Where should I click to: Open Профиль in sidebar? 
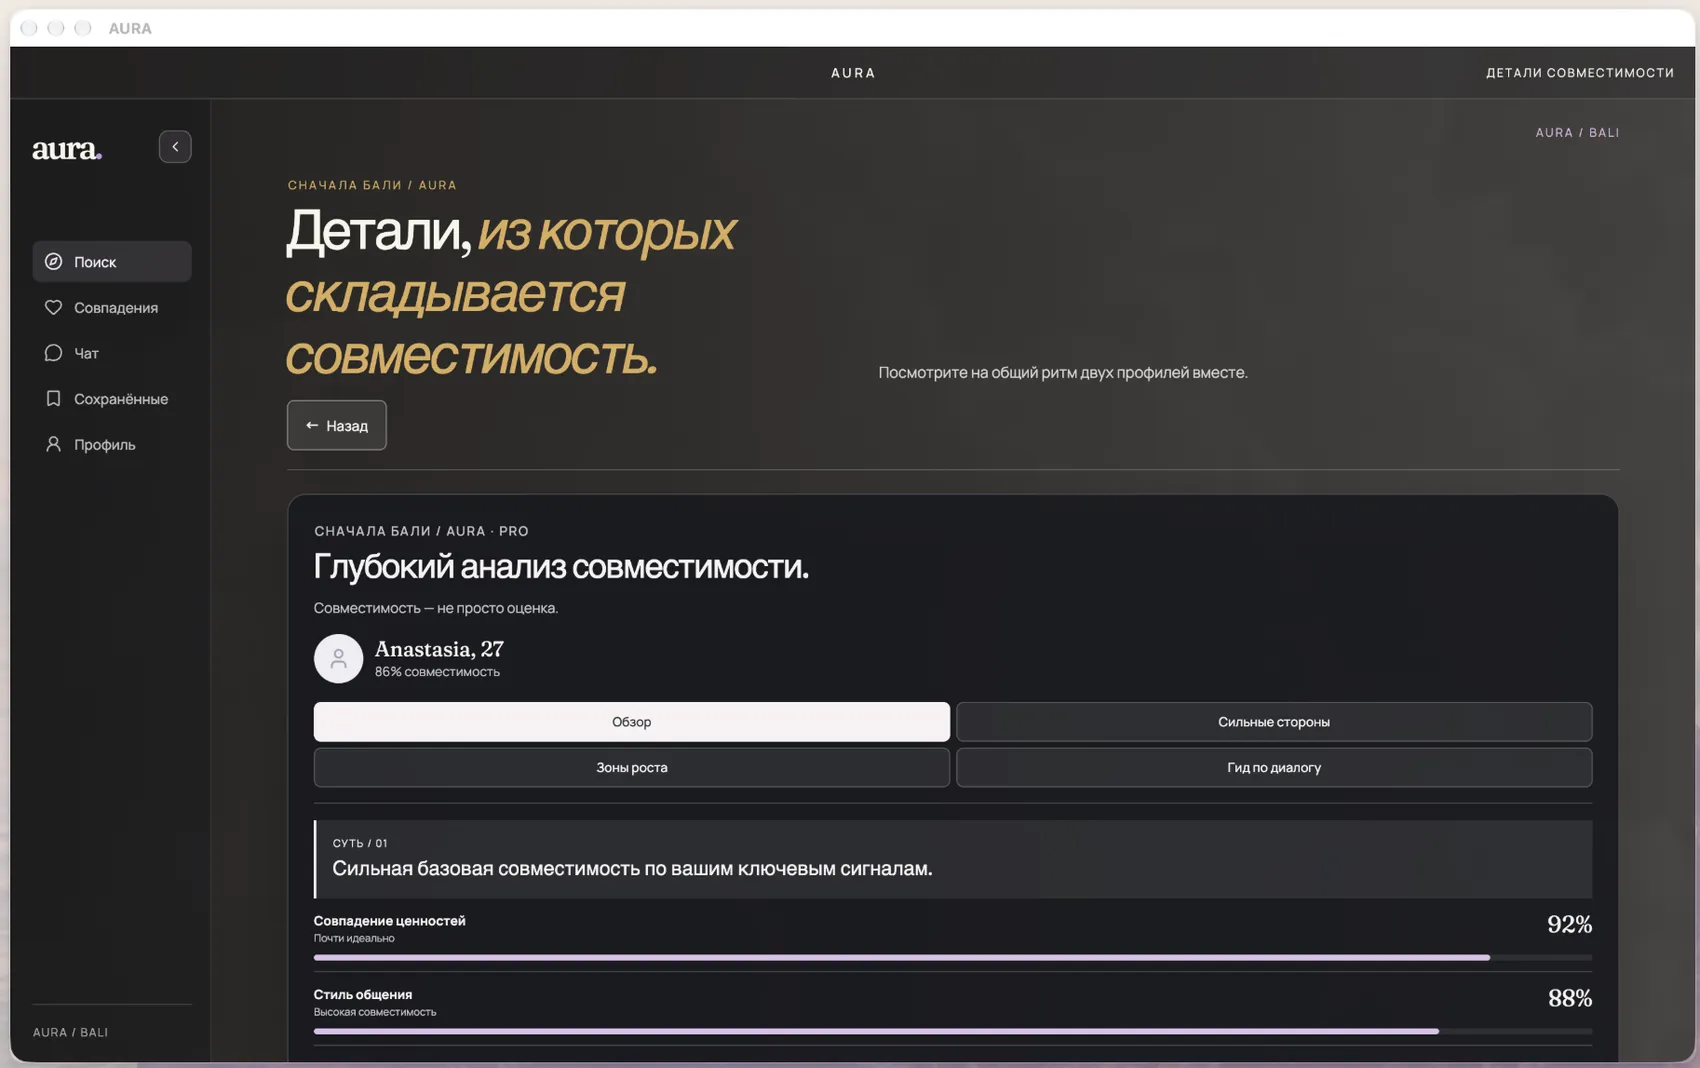[112, 444]
